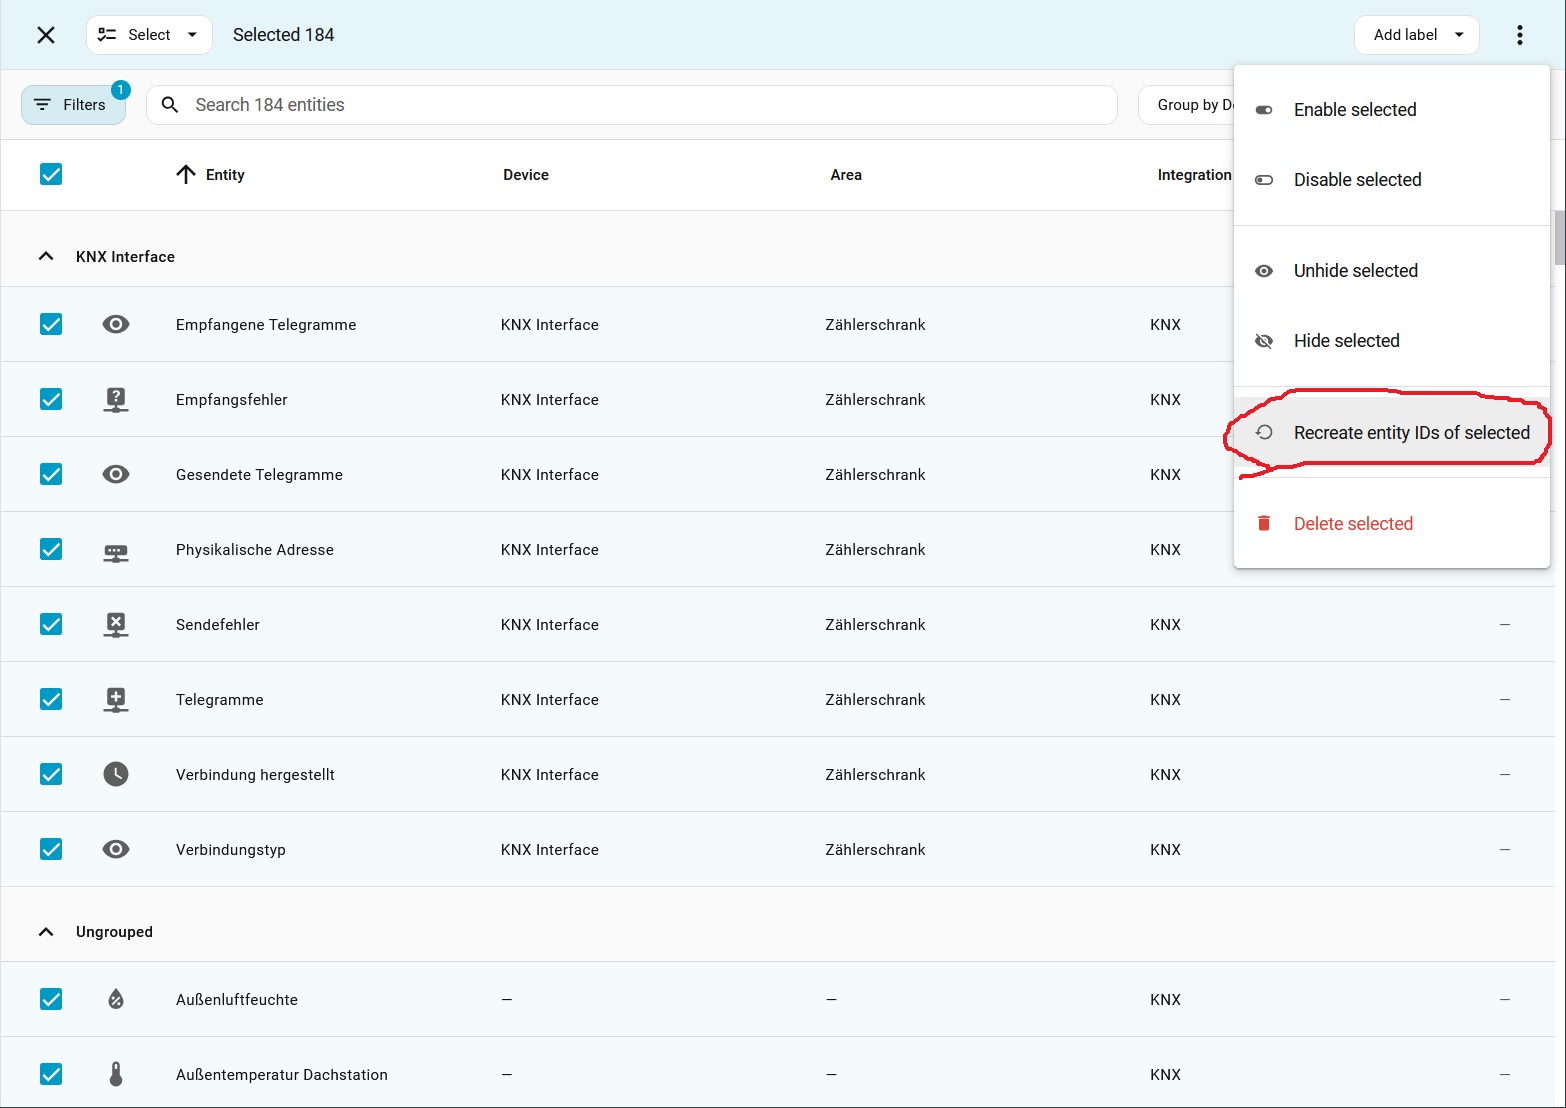Click the thermometer icon for Außentemperatur Dachstation
Viewport: 1566px width, 1108px height.
(116, 1074)
